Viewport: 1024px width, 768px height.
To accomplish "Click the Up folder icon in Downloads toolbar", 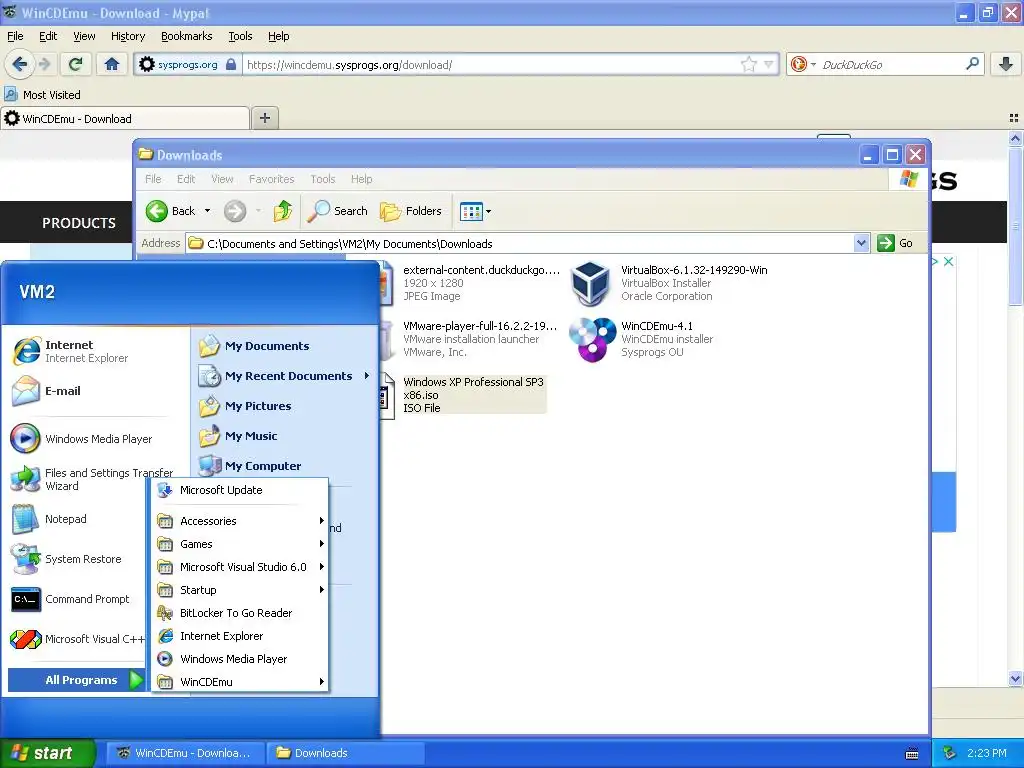I will pyautogui.click(x=283, y=211).
